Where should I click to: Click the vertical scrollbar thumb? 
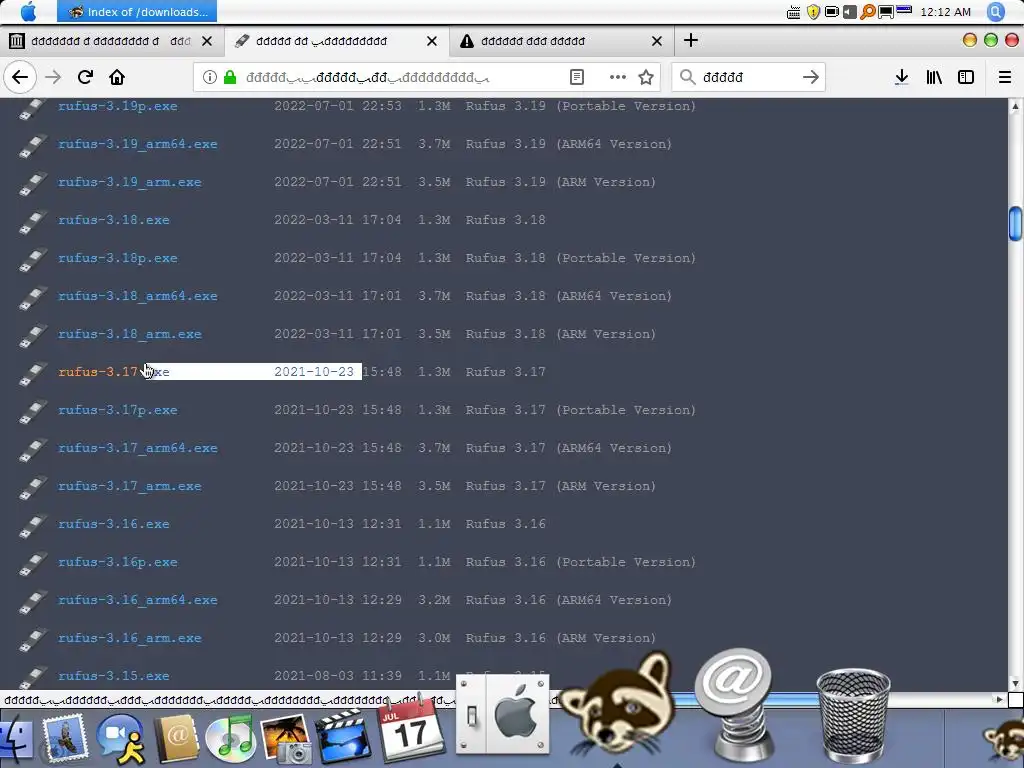1016,224
